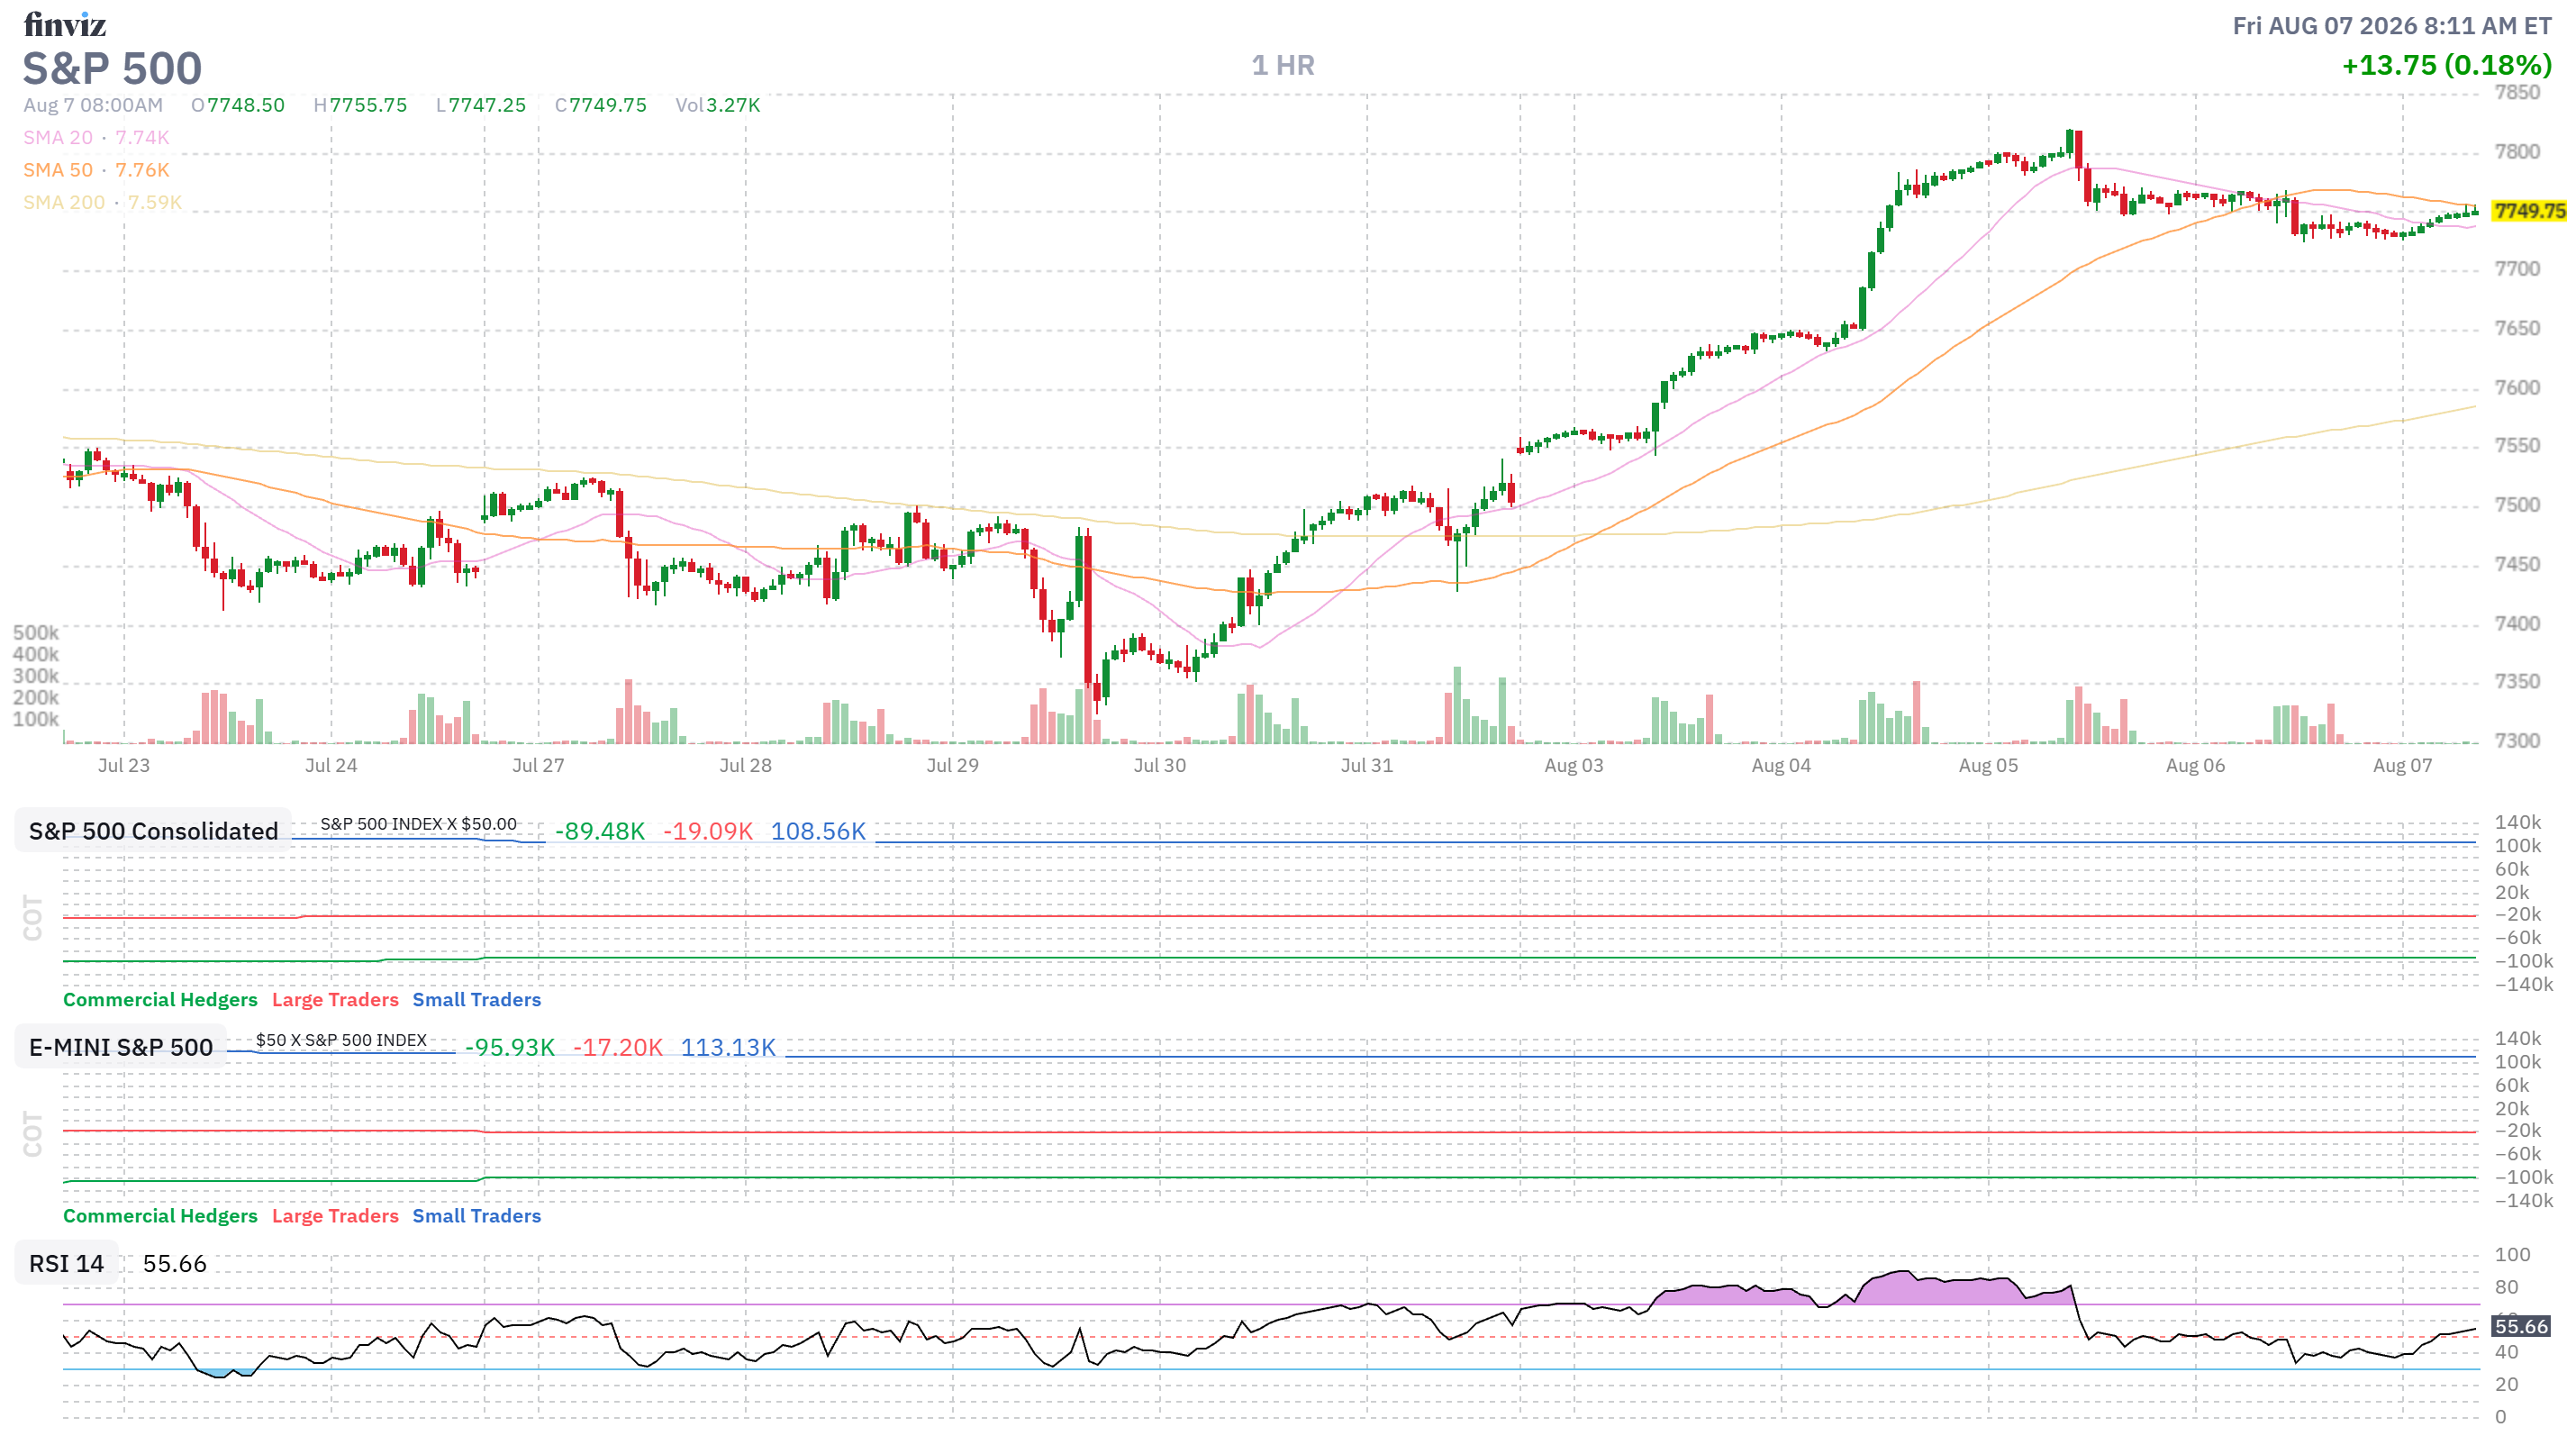Click the close price C7749.75
Viewport: 2576px width, 1445px height.
(x=601, y=105)
